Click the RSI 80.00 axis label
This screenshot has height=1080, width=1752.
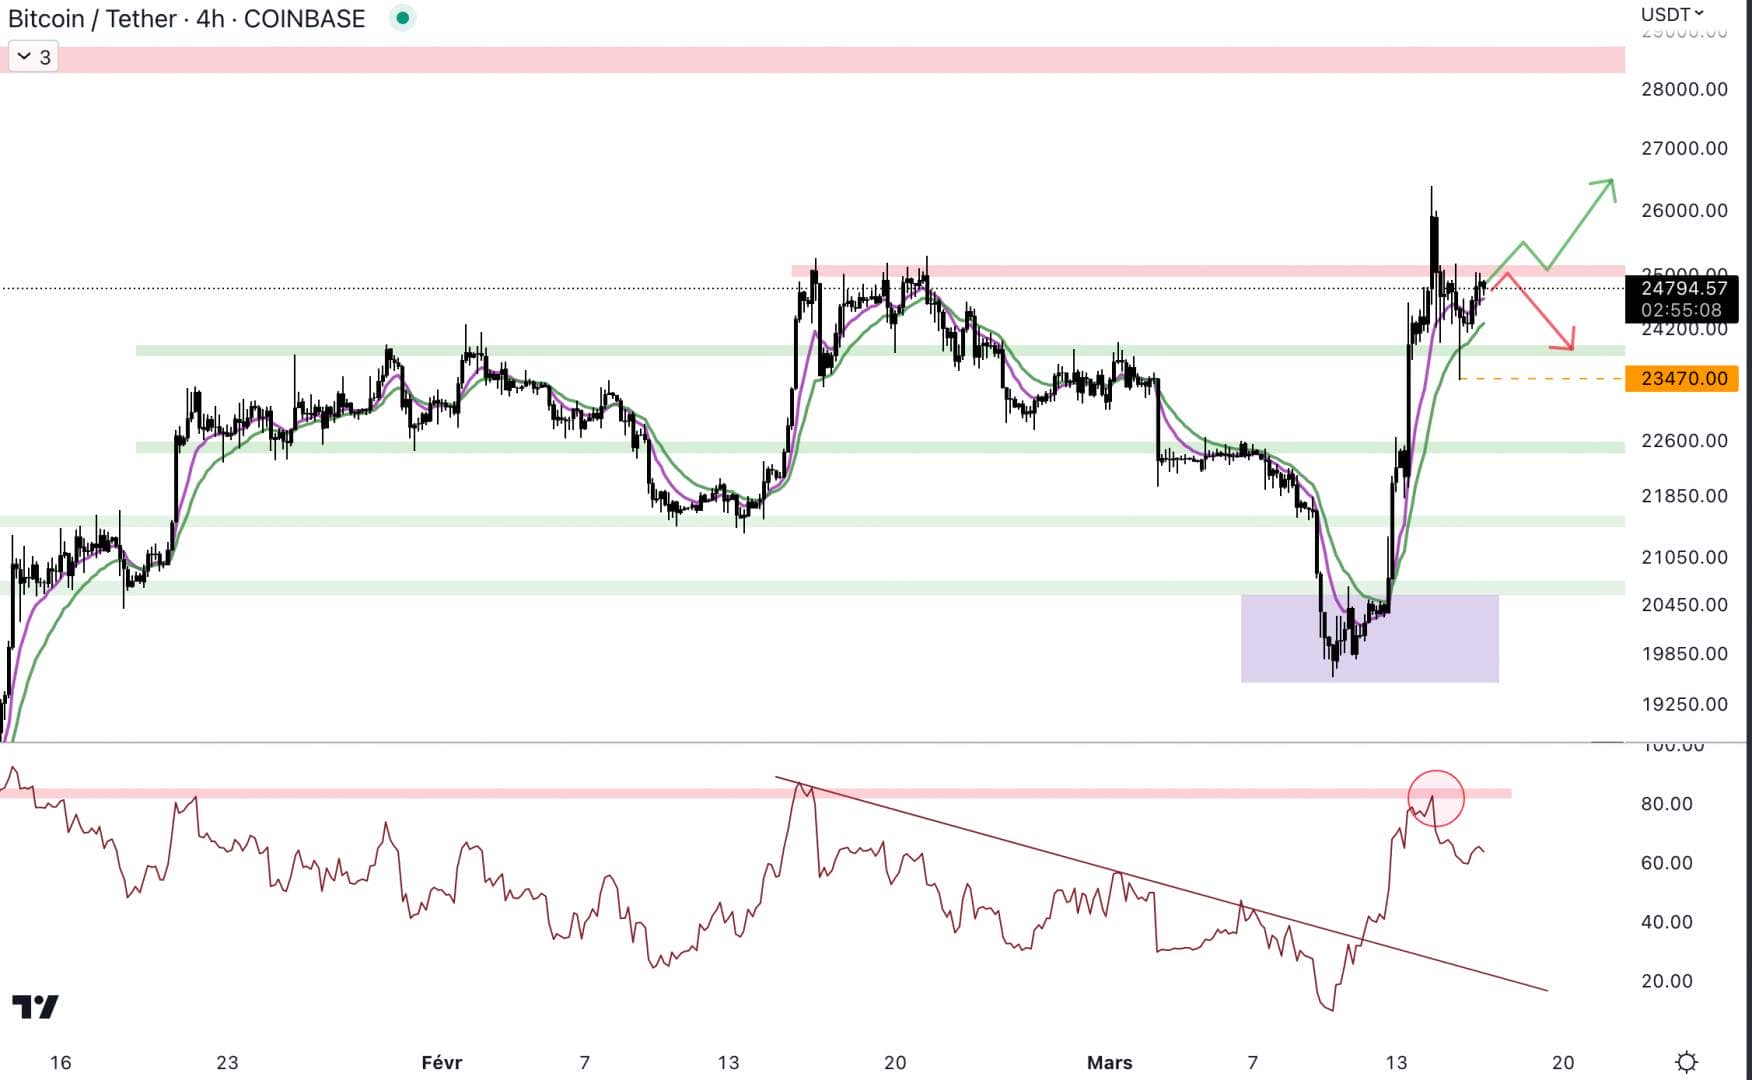[x=1667, y=803]
